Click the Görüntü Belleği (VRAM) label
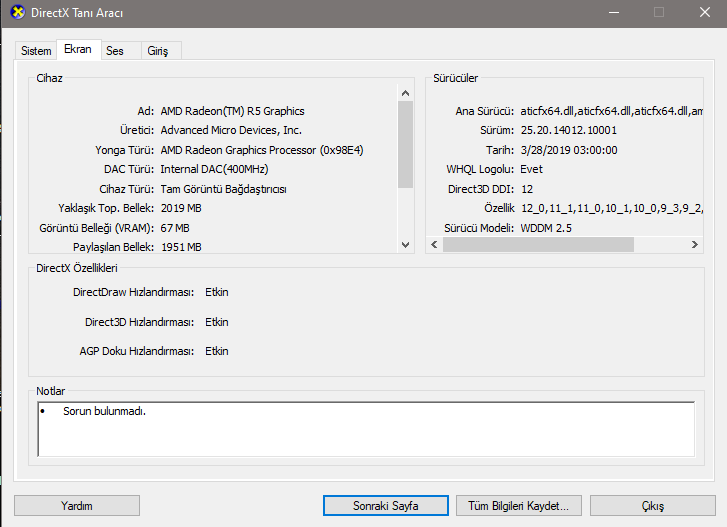Image resolution: width=727 pixels, height=527 pixels. pos(96,228)
